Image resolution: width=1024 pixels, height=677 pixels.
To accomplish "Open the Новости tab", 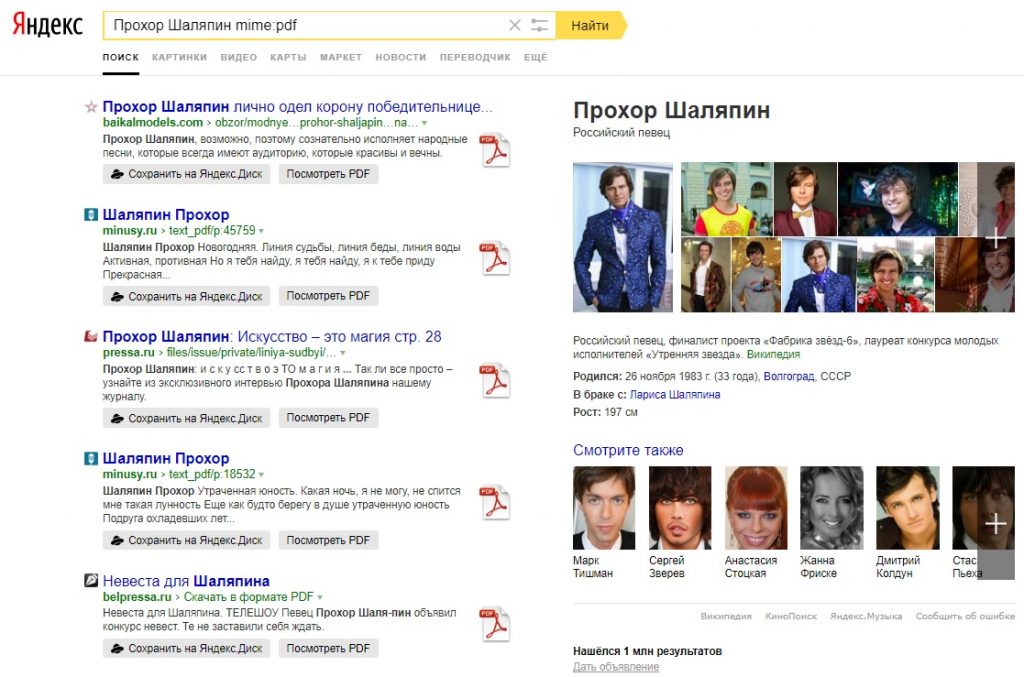I will click(400, 58).
